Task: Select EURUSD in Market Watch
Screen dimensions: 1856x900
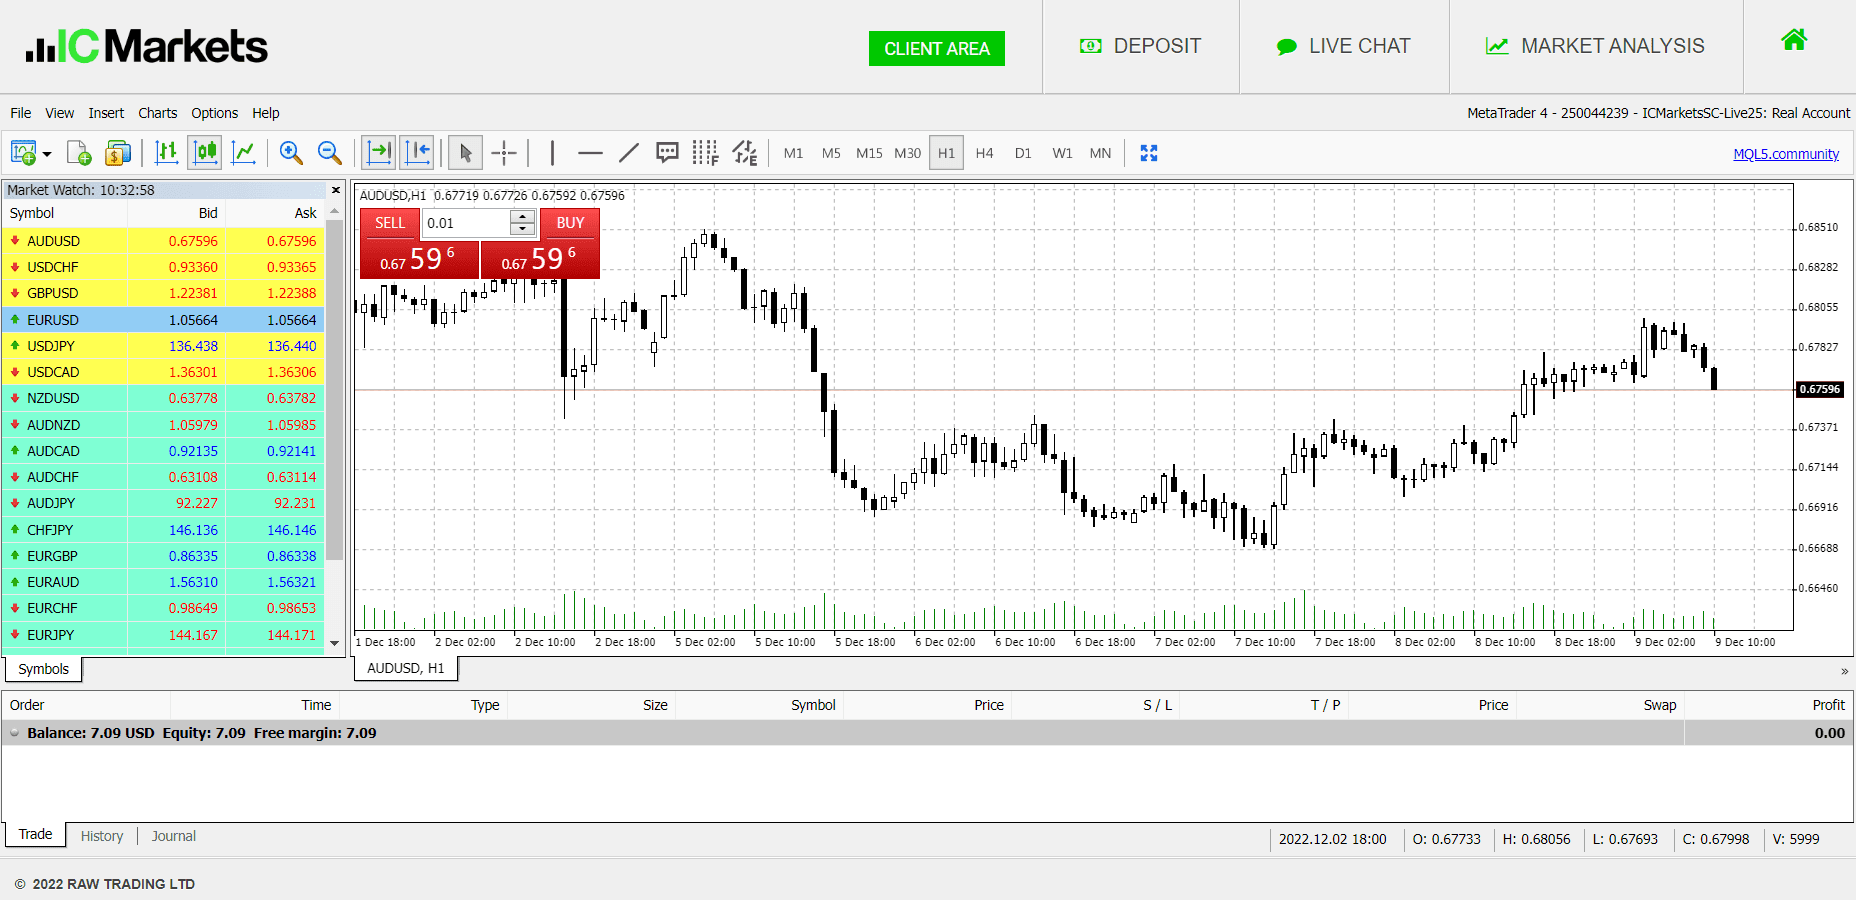Action: 163,320
